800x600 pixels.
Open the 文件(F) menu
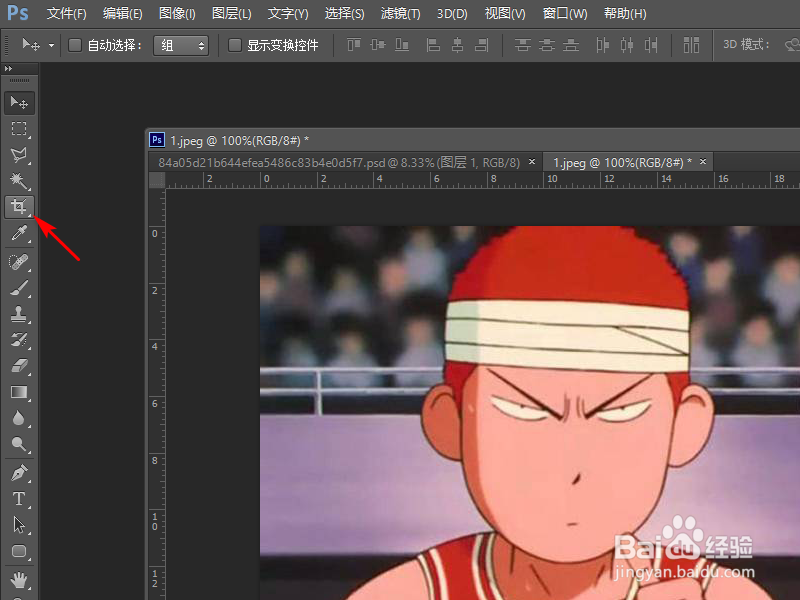[x=66, y=14]
